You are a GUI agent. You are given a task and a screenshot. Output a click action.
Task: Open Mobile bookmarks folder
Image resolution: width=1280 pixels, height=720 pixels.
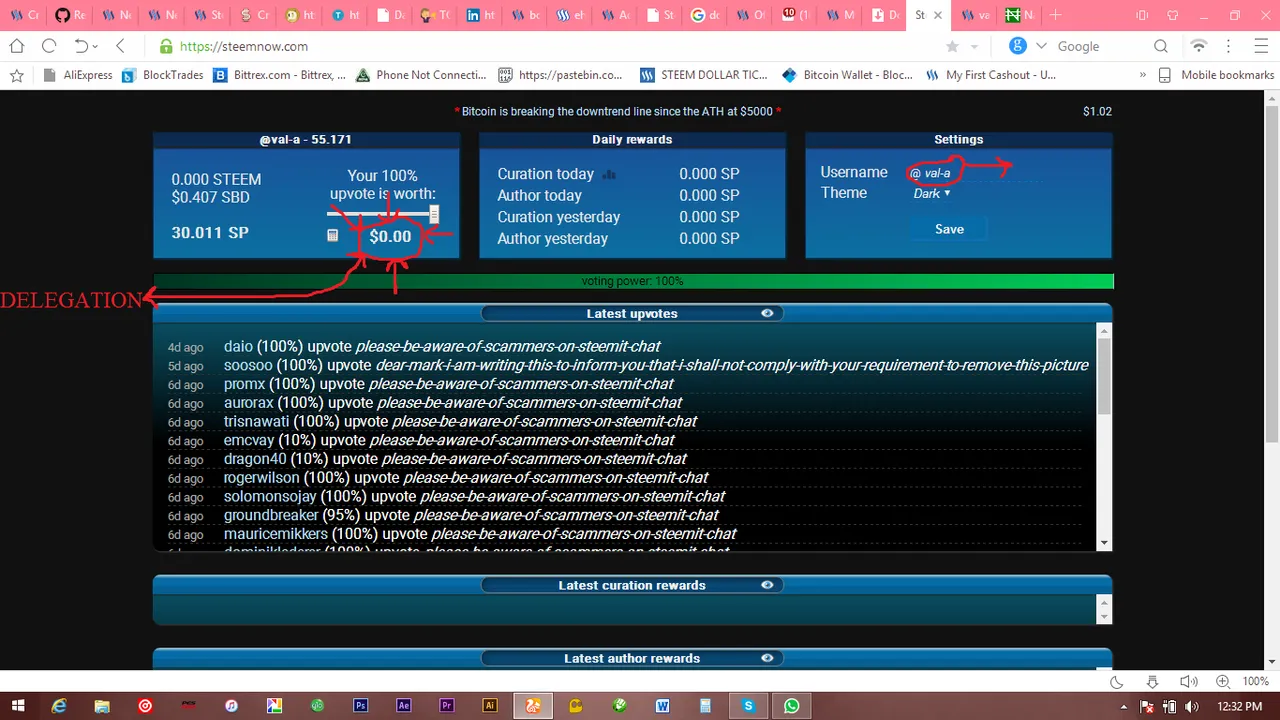[1217, 75]
